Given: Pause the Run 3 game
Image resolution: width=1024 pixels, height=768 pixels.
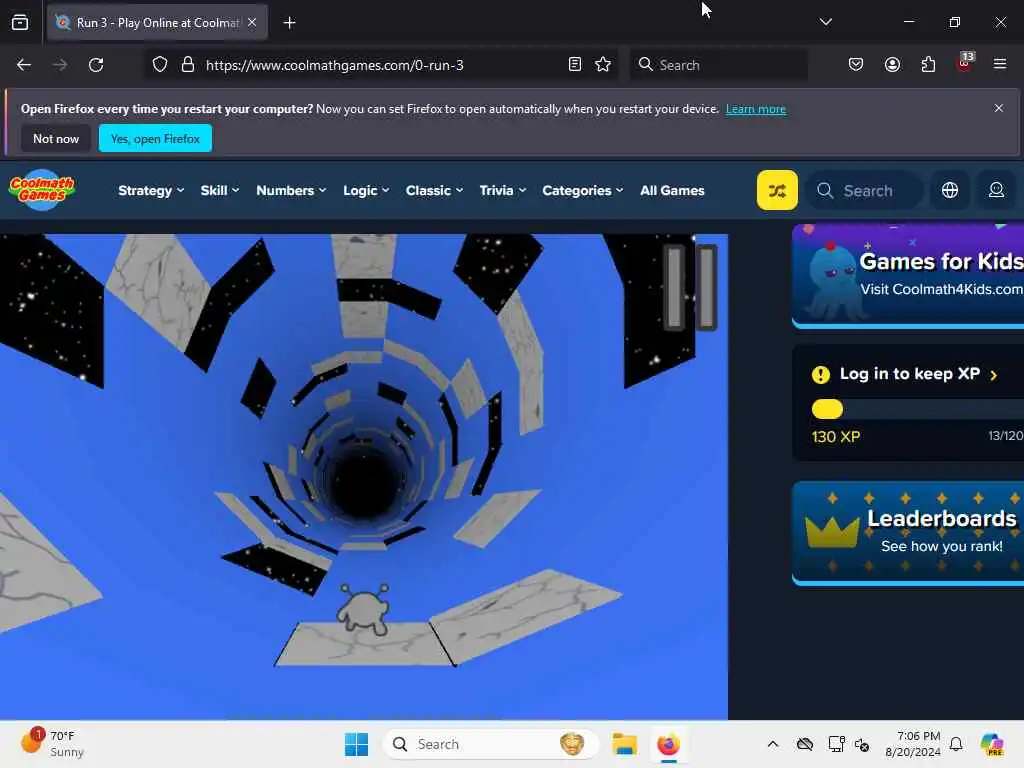Looking at the screenshot, I should [690, 287].
